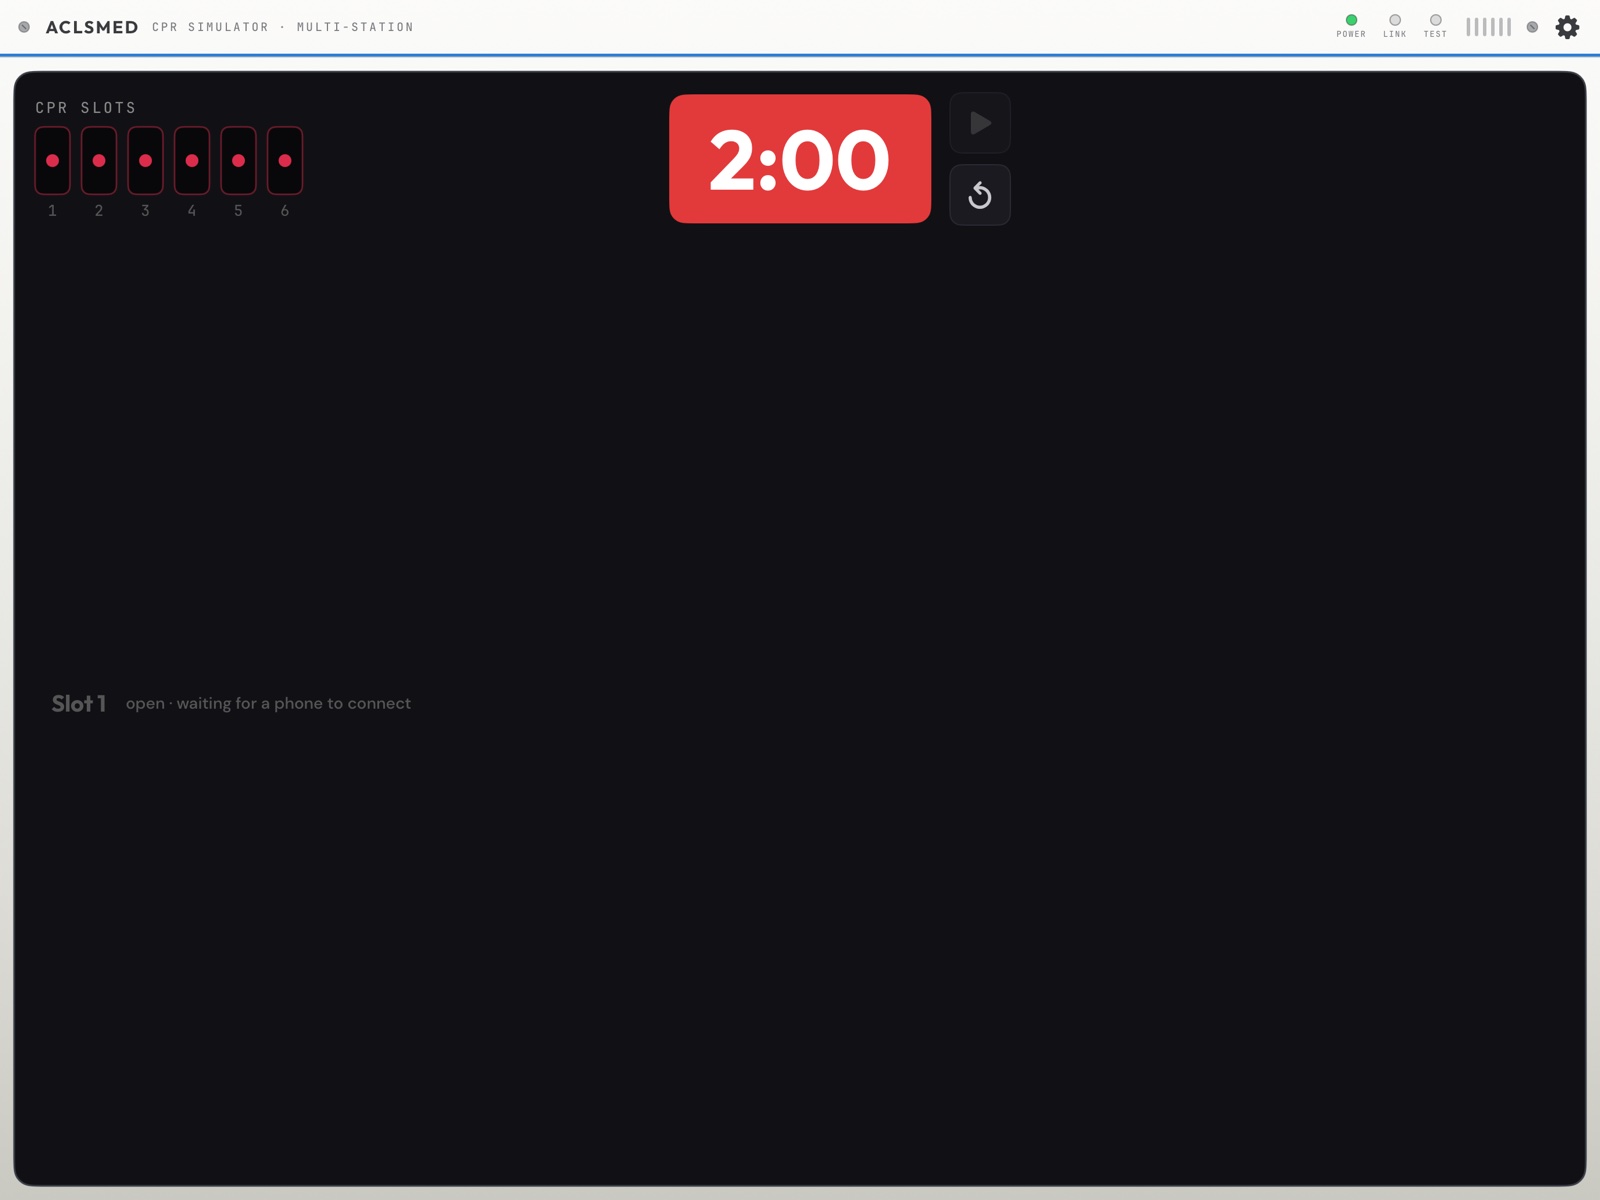
Task: Click the LINK status indicator
Action: point(1395,26)
